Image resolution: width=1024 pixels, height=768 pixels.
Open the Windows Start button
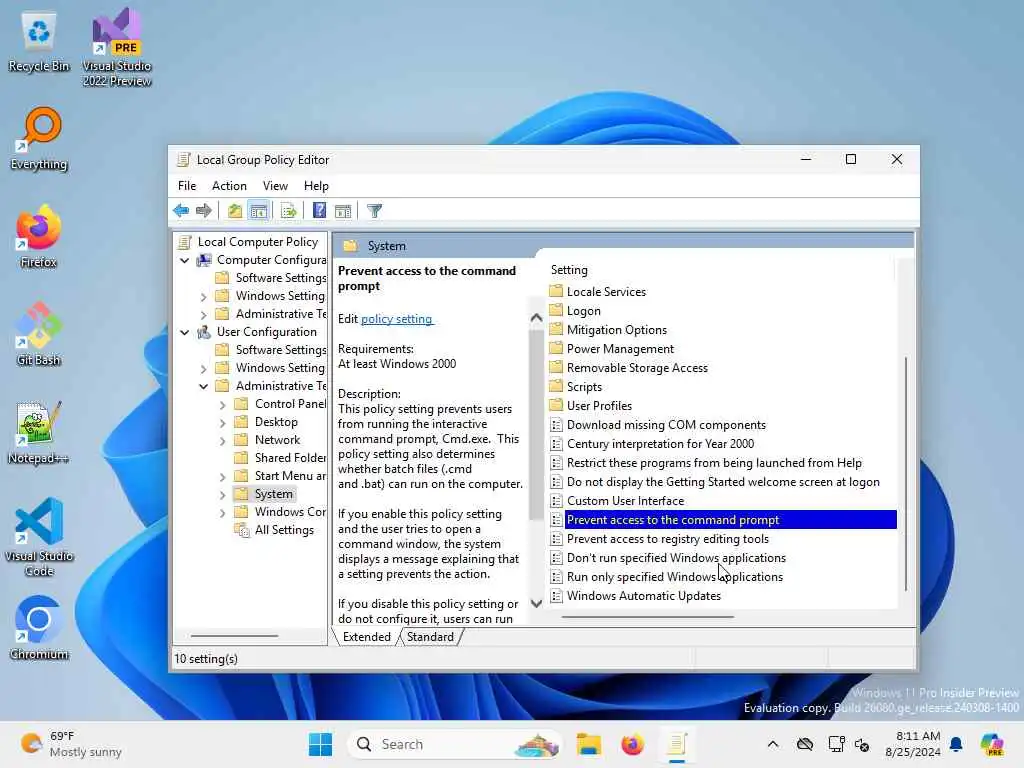click(x=320, y=744)
